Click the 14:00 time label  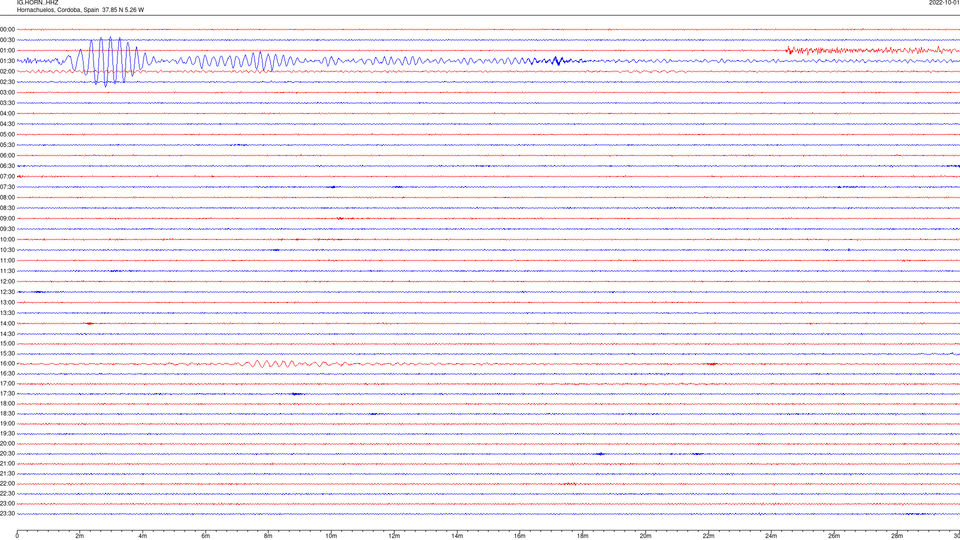click(x=7, y=323)
